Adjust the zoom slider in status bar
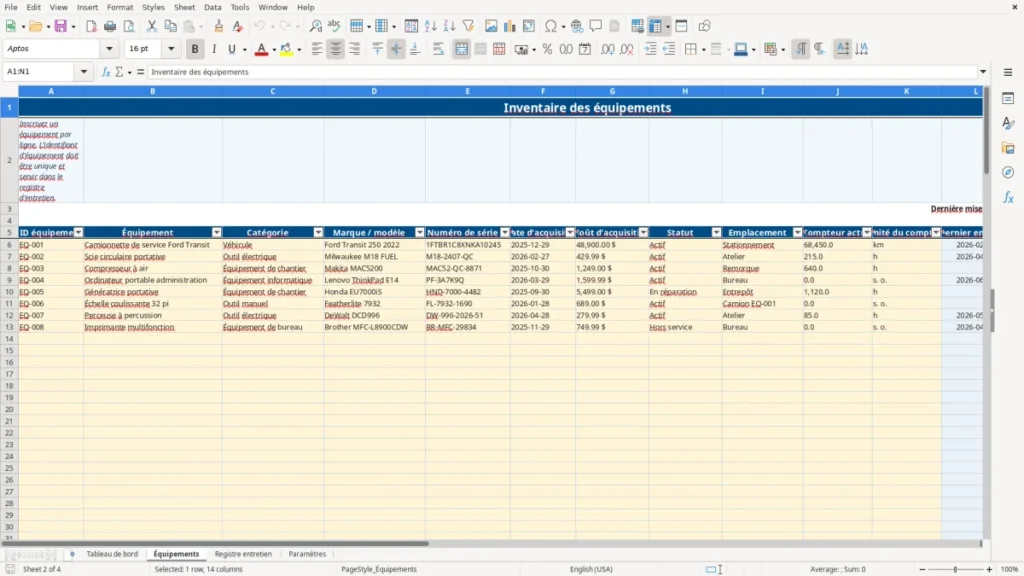 click(x=955, y=569)
